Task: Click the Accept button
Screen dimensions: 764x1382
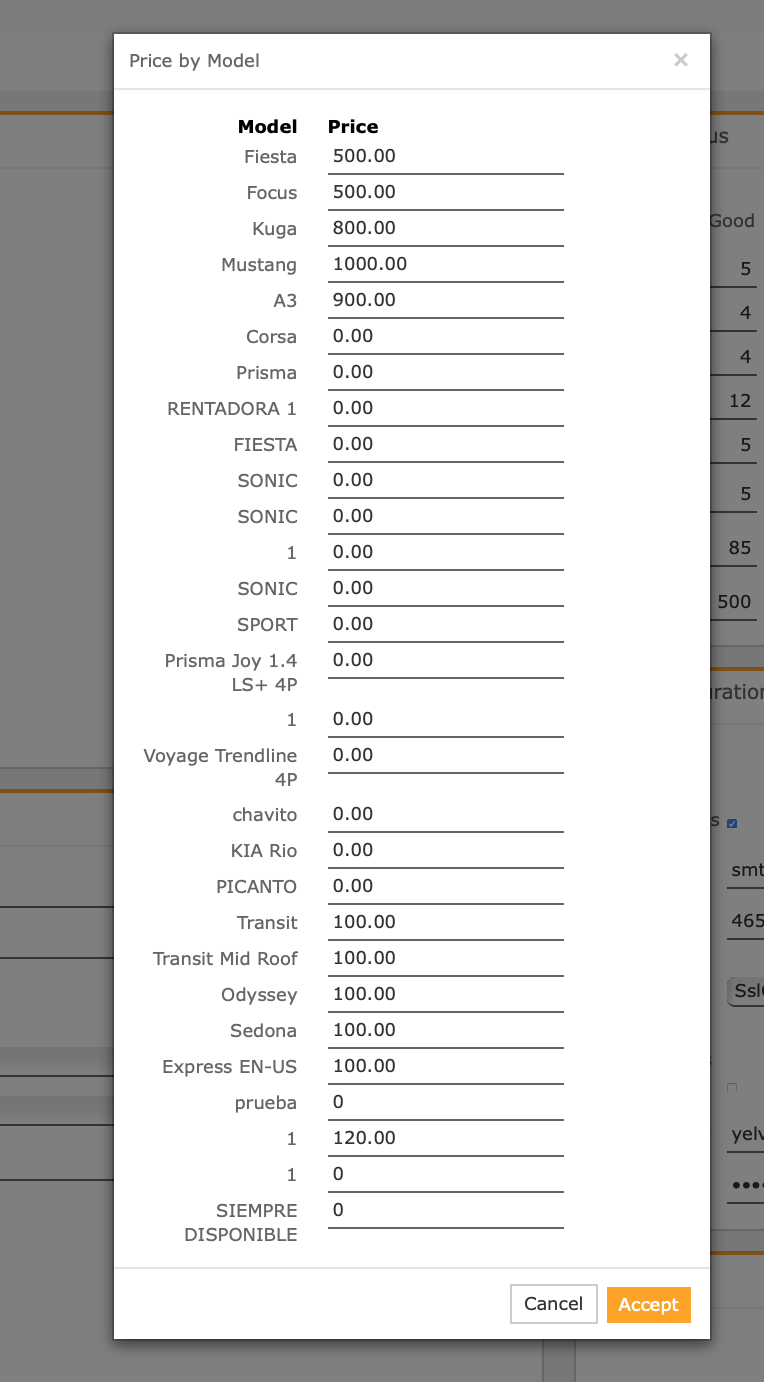Action: pyautogui.click(x=648, y=1304)
